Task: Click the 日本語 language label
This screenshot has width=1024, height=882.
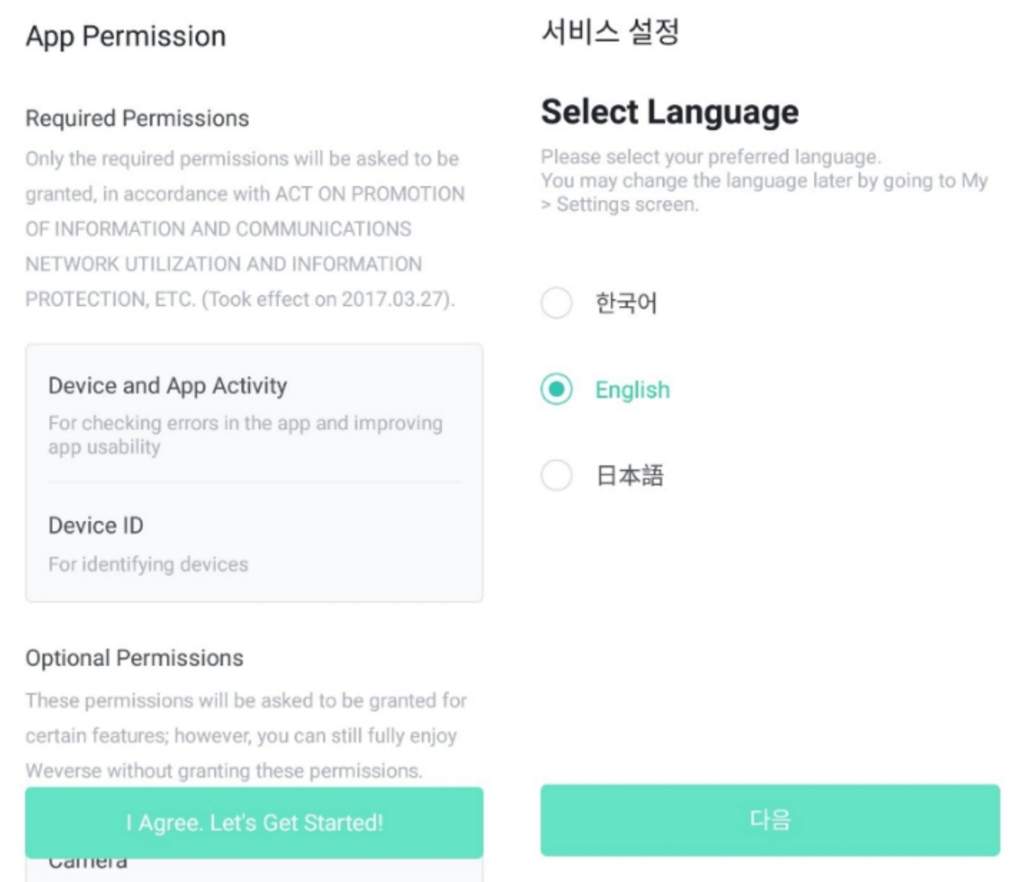Action: [x=630, y=476]
